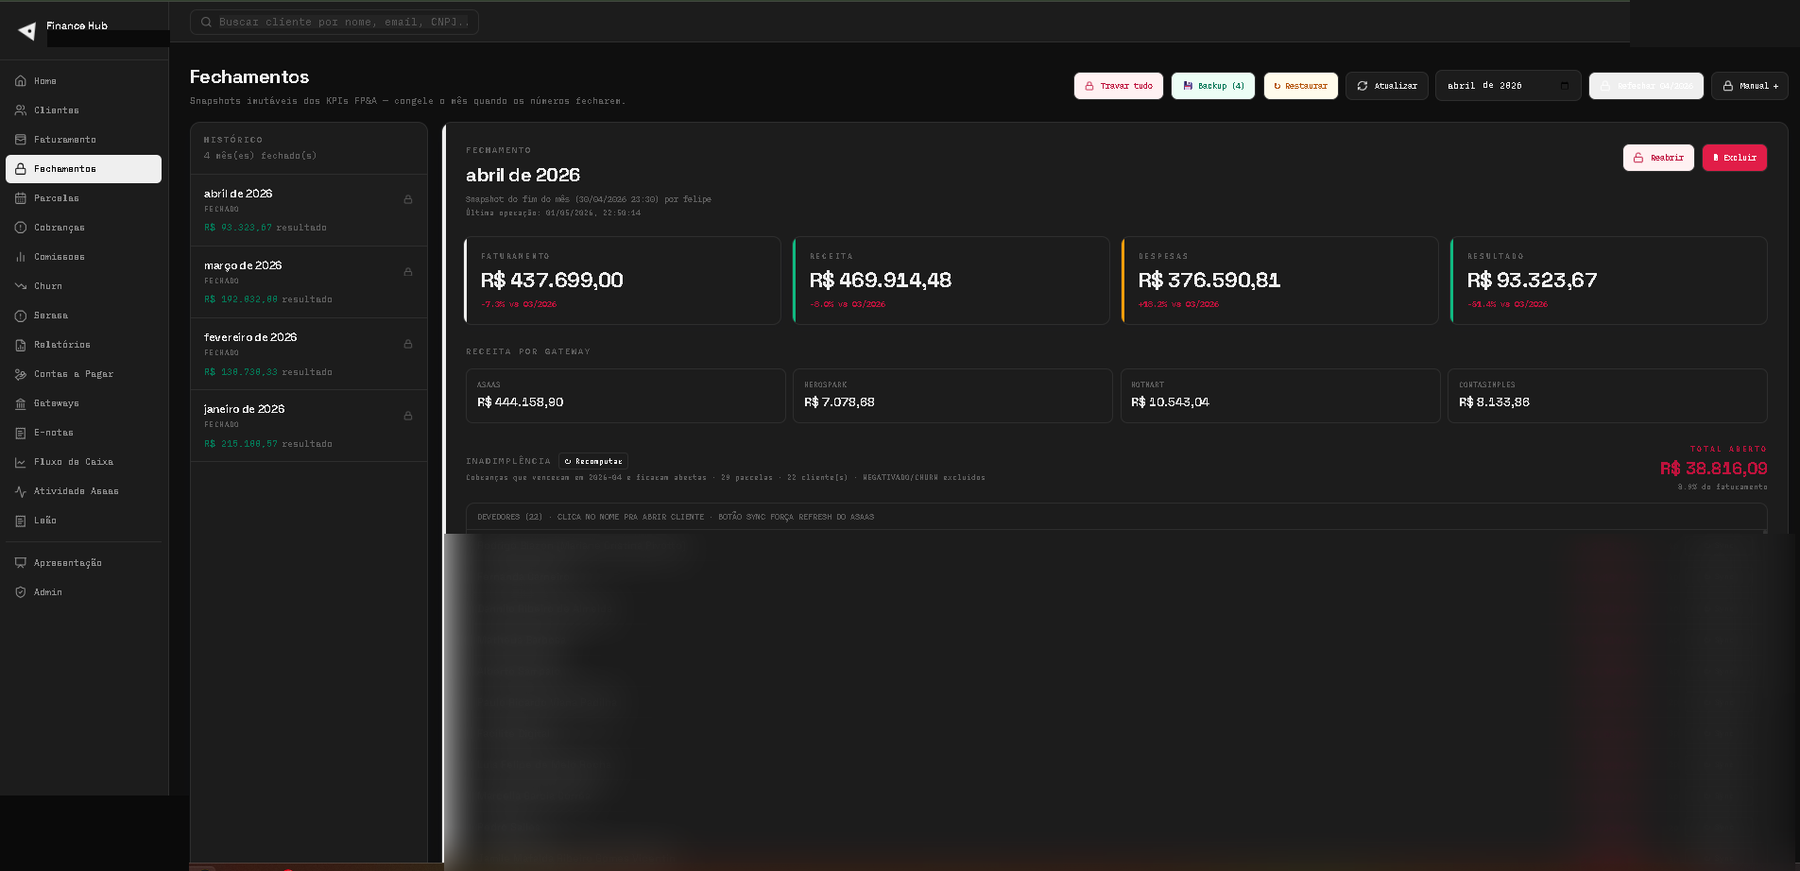This screenshot has width=1800, height=871.
Task: Open the Churn trend-down entry
Action: pyautogui.click(x=83, y=286)
